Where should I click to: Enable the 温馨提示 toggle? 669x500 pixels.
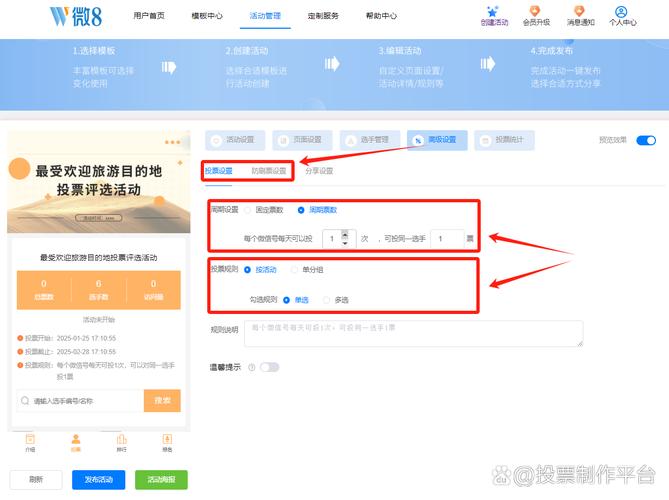(269, 367)
